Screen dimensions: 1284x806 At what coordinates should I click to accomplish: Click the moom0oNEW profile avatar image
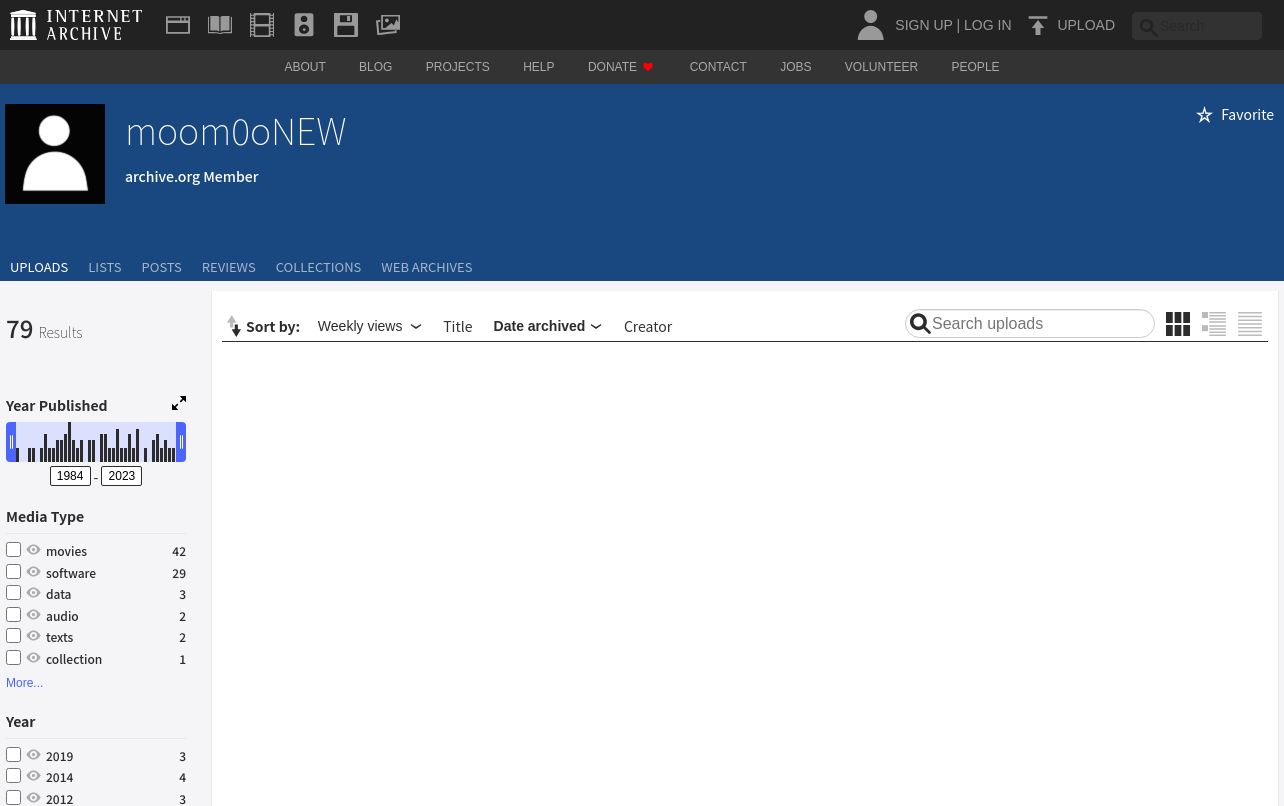tap(55, 154)
